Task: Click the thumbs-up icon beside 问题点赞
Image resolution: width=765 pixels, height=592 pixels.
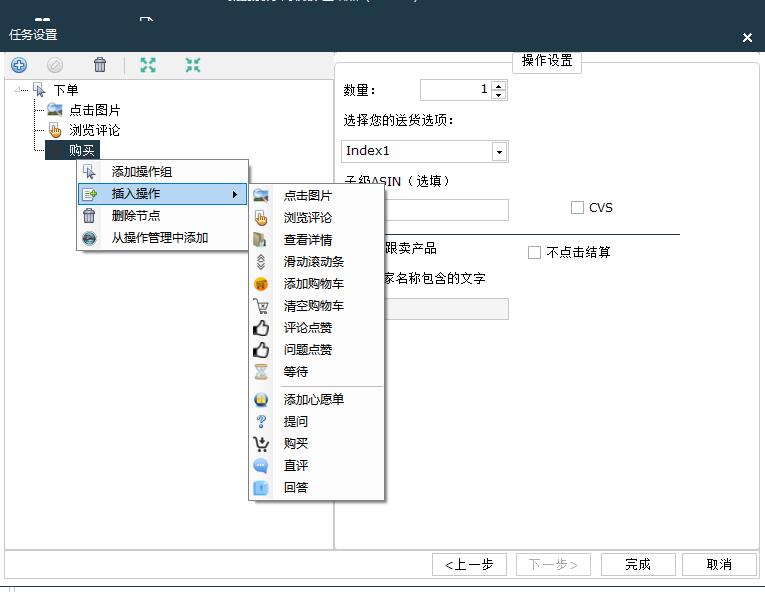Action: tap(261, 350)
